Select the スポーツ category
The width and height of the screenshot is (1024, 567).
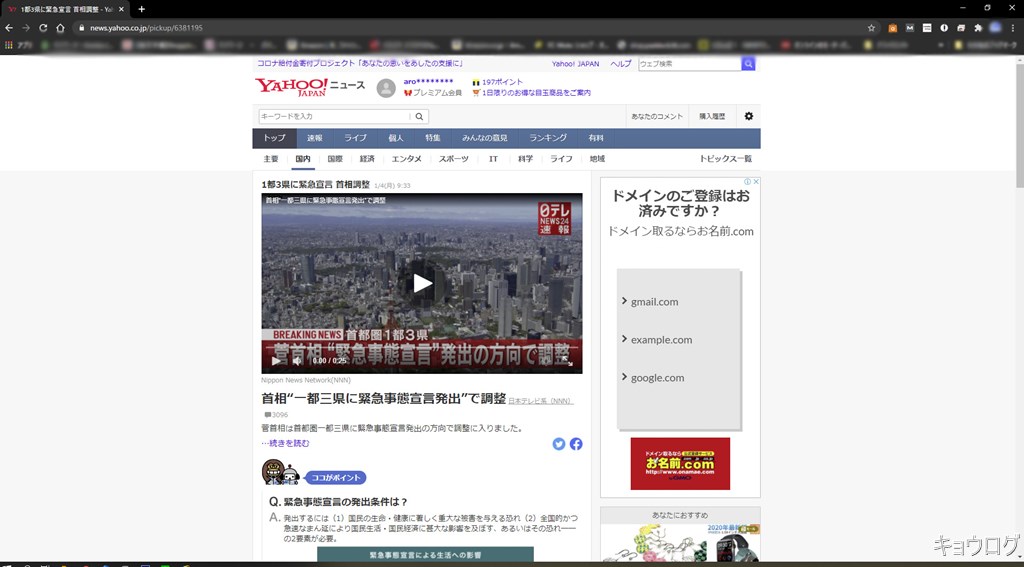pyautogui.click(x=453, y=159)
